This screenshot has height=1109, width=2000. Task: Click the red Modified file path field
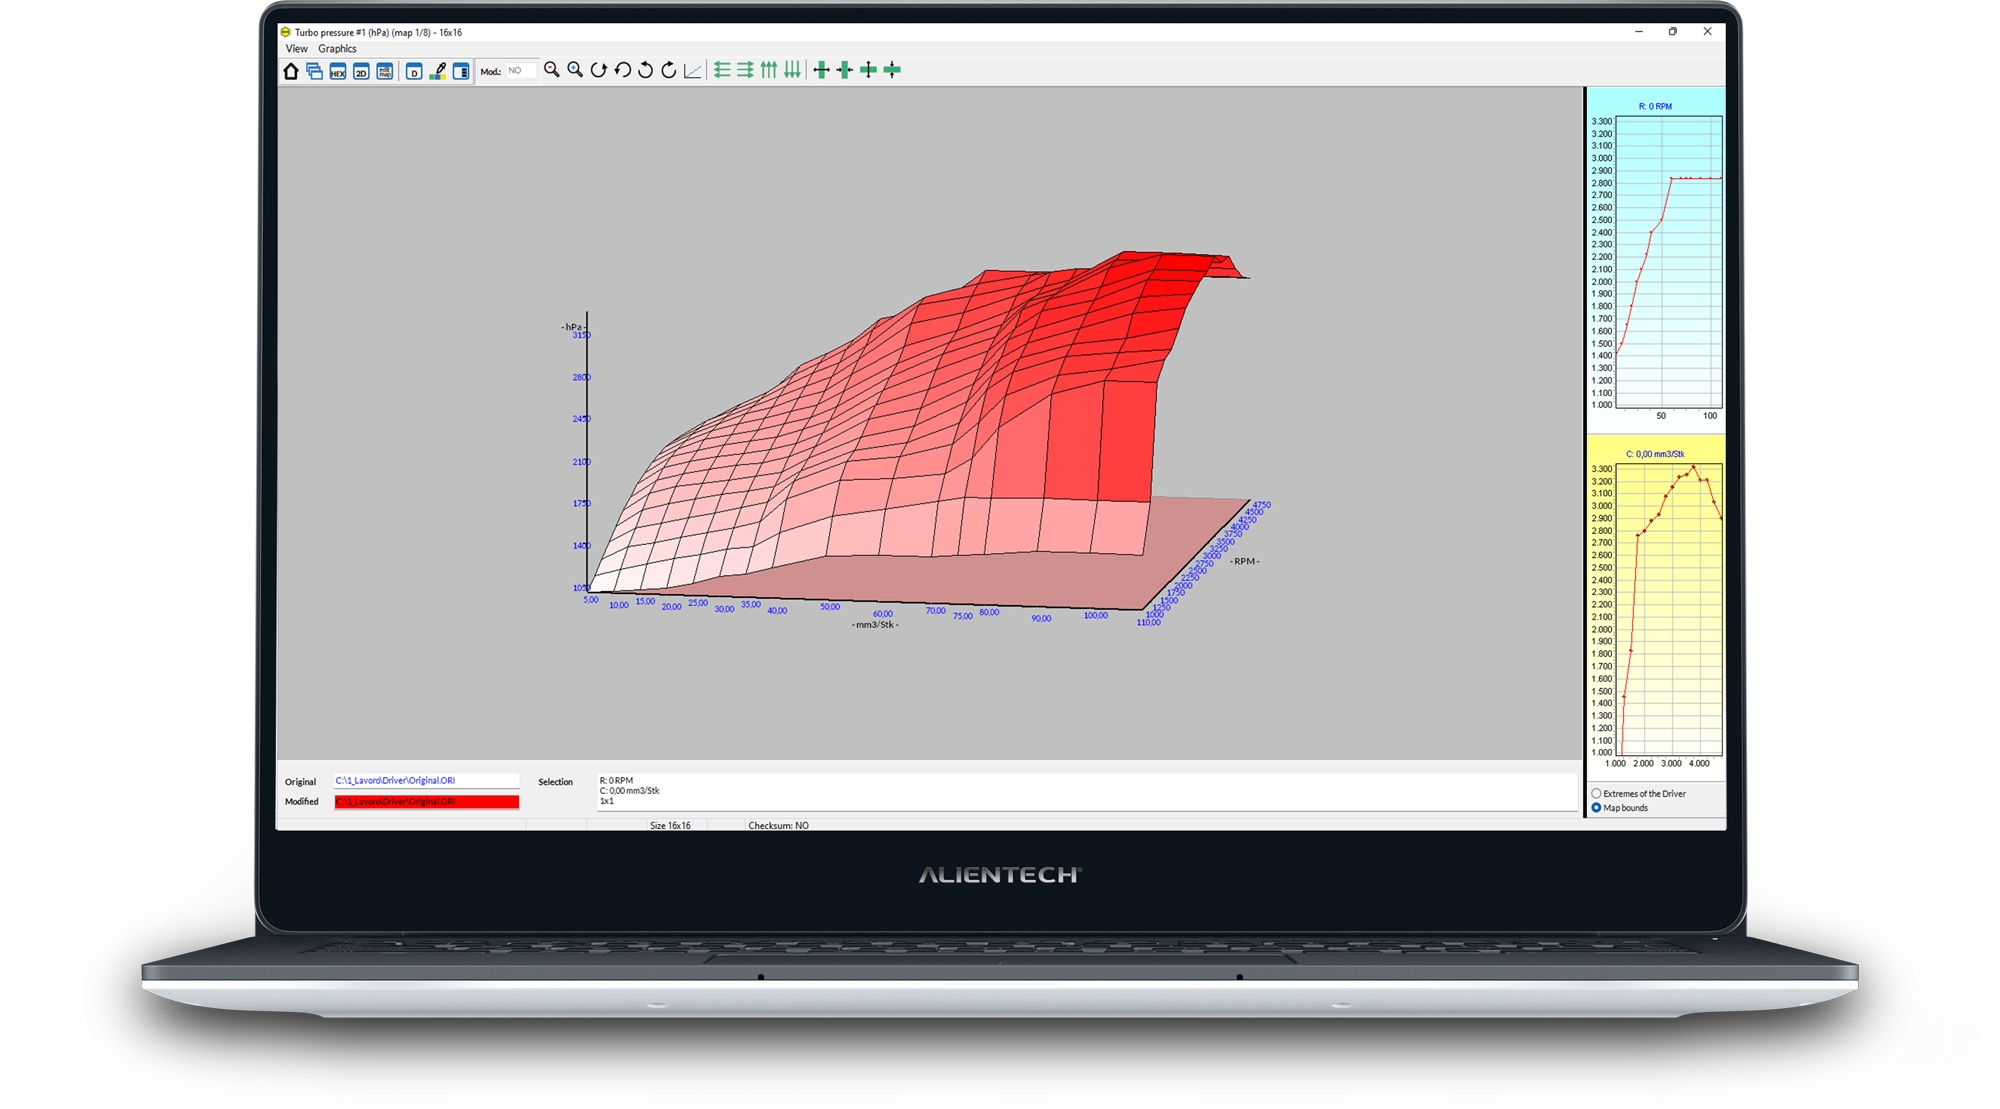click(426, 802)
